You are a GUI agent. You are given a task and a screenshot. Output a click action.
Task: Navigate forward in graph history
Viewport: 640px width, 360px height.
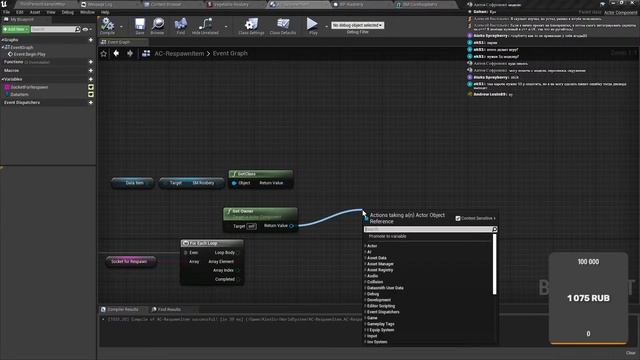pyautogui.click(x=130, y=53)
